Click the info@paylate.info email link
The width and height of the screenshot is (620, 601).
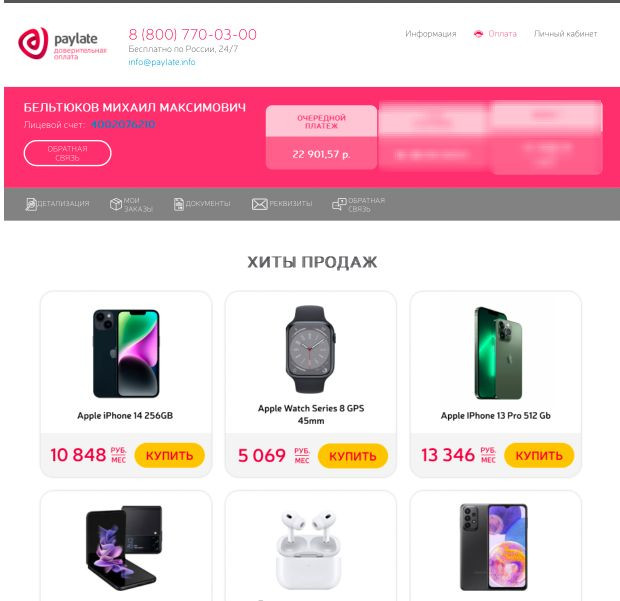(x=162, y=62)
